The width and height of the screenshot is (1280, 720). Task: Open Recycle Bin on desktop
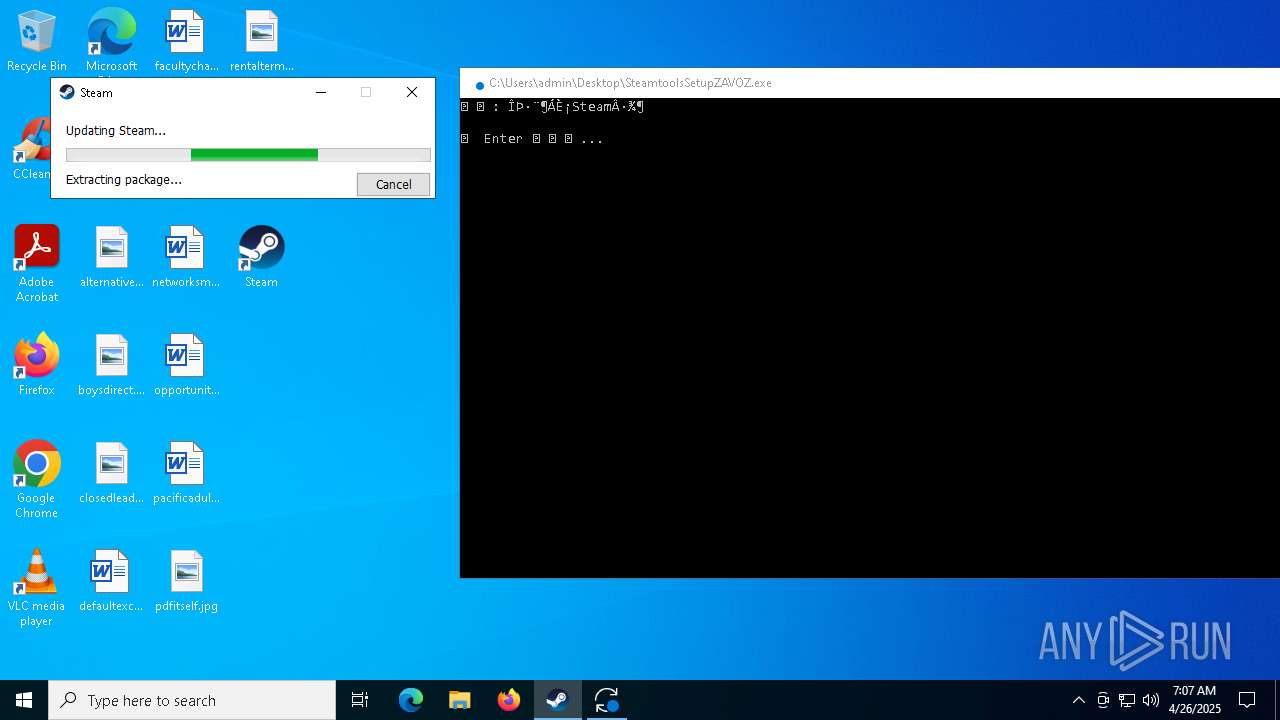(37, 42)
